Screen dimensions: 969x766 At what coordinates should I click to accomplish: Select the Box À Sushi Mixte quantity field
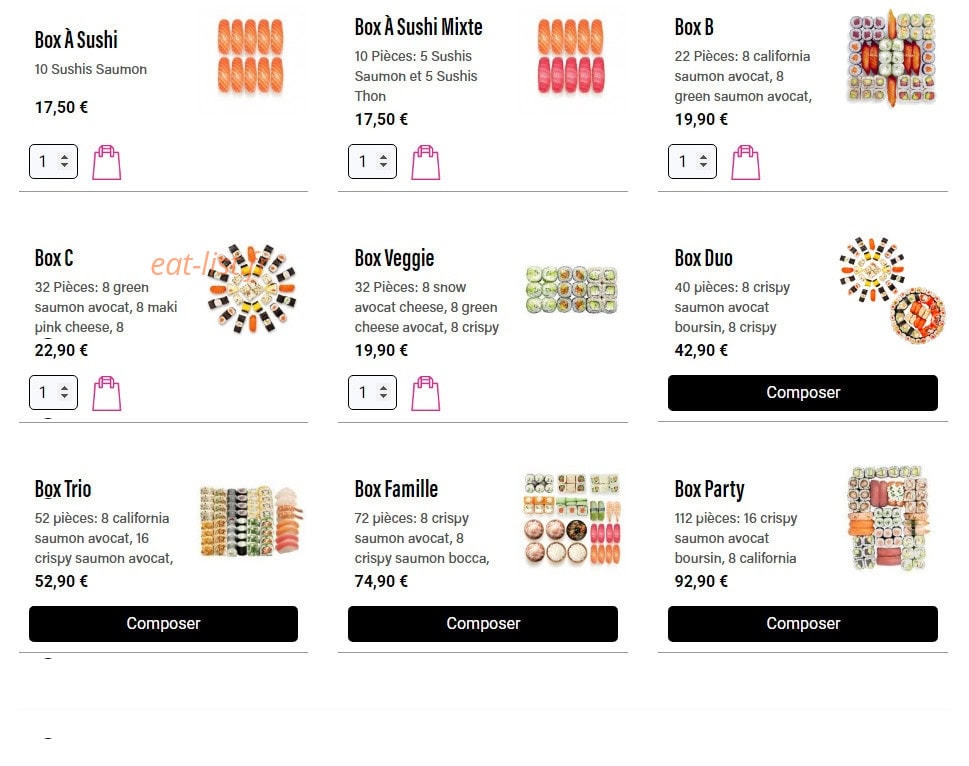click(372, 161)
